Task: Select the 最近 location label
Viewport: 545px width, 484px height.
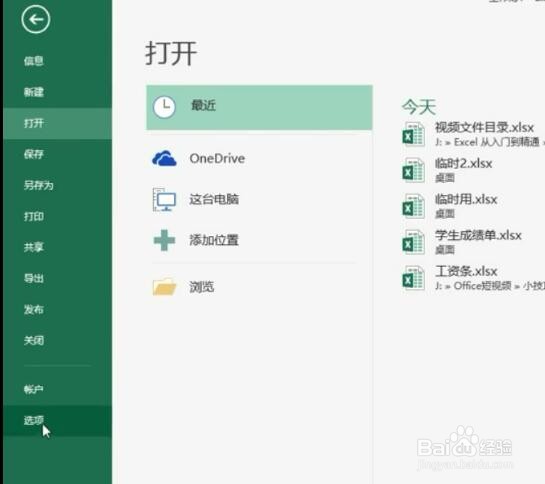Action: 203,105
